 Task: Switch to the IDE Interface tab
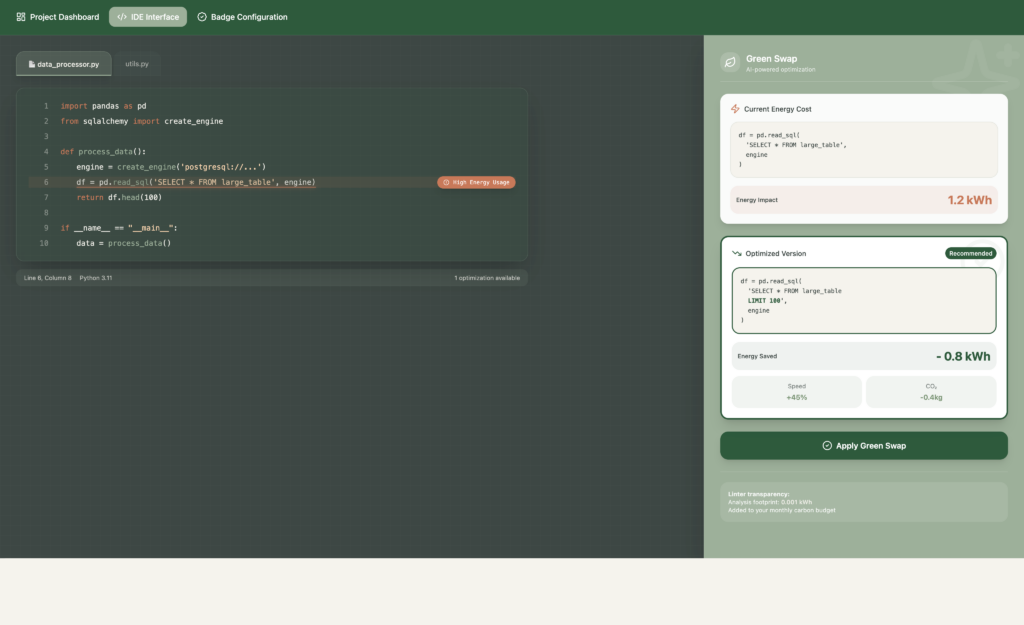[x=148, y=17]
